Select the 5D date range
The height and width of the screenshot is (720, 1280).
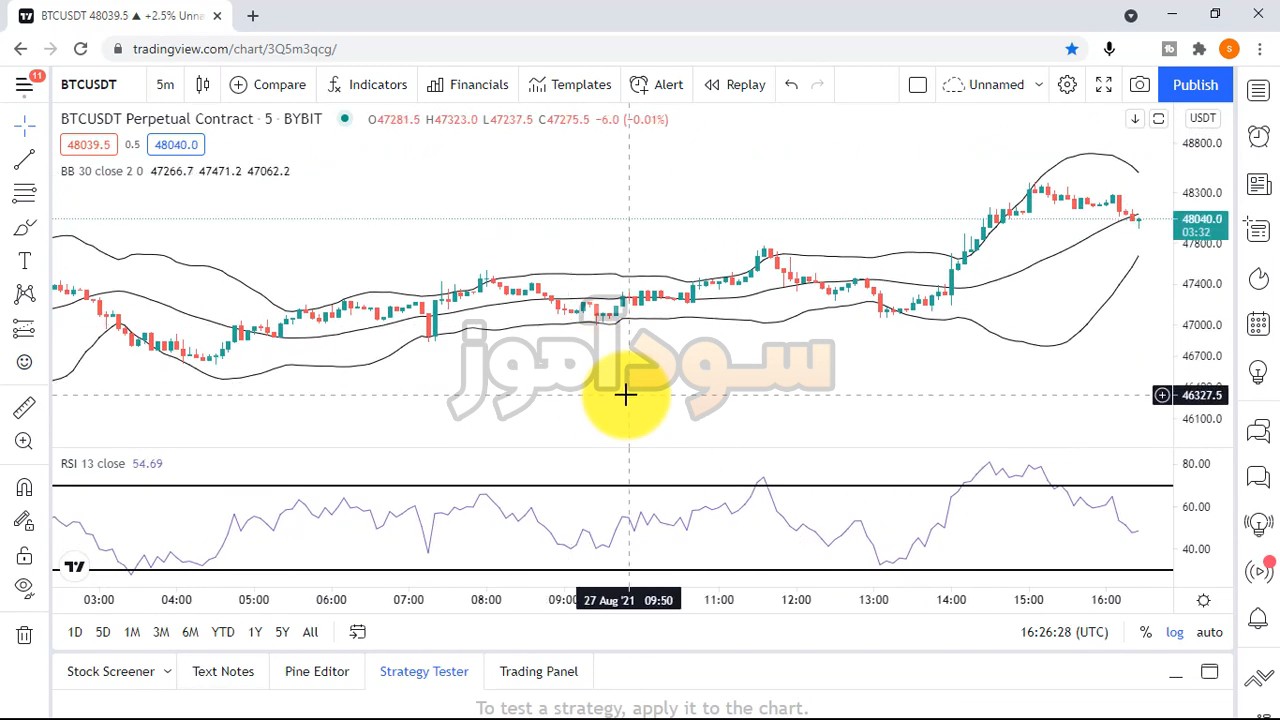(x=103, y=632)
